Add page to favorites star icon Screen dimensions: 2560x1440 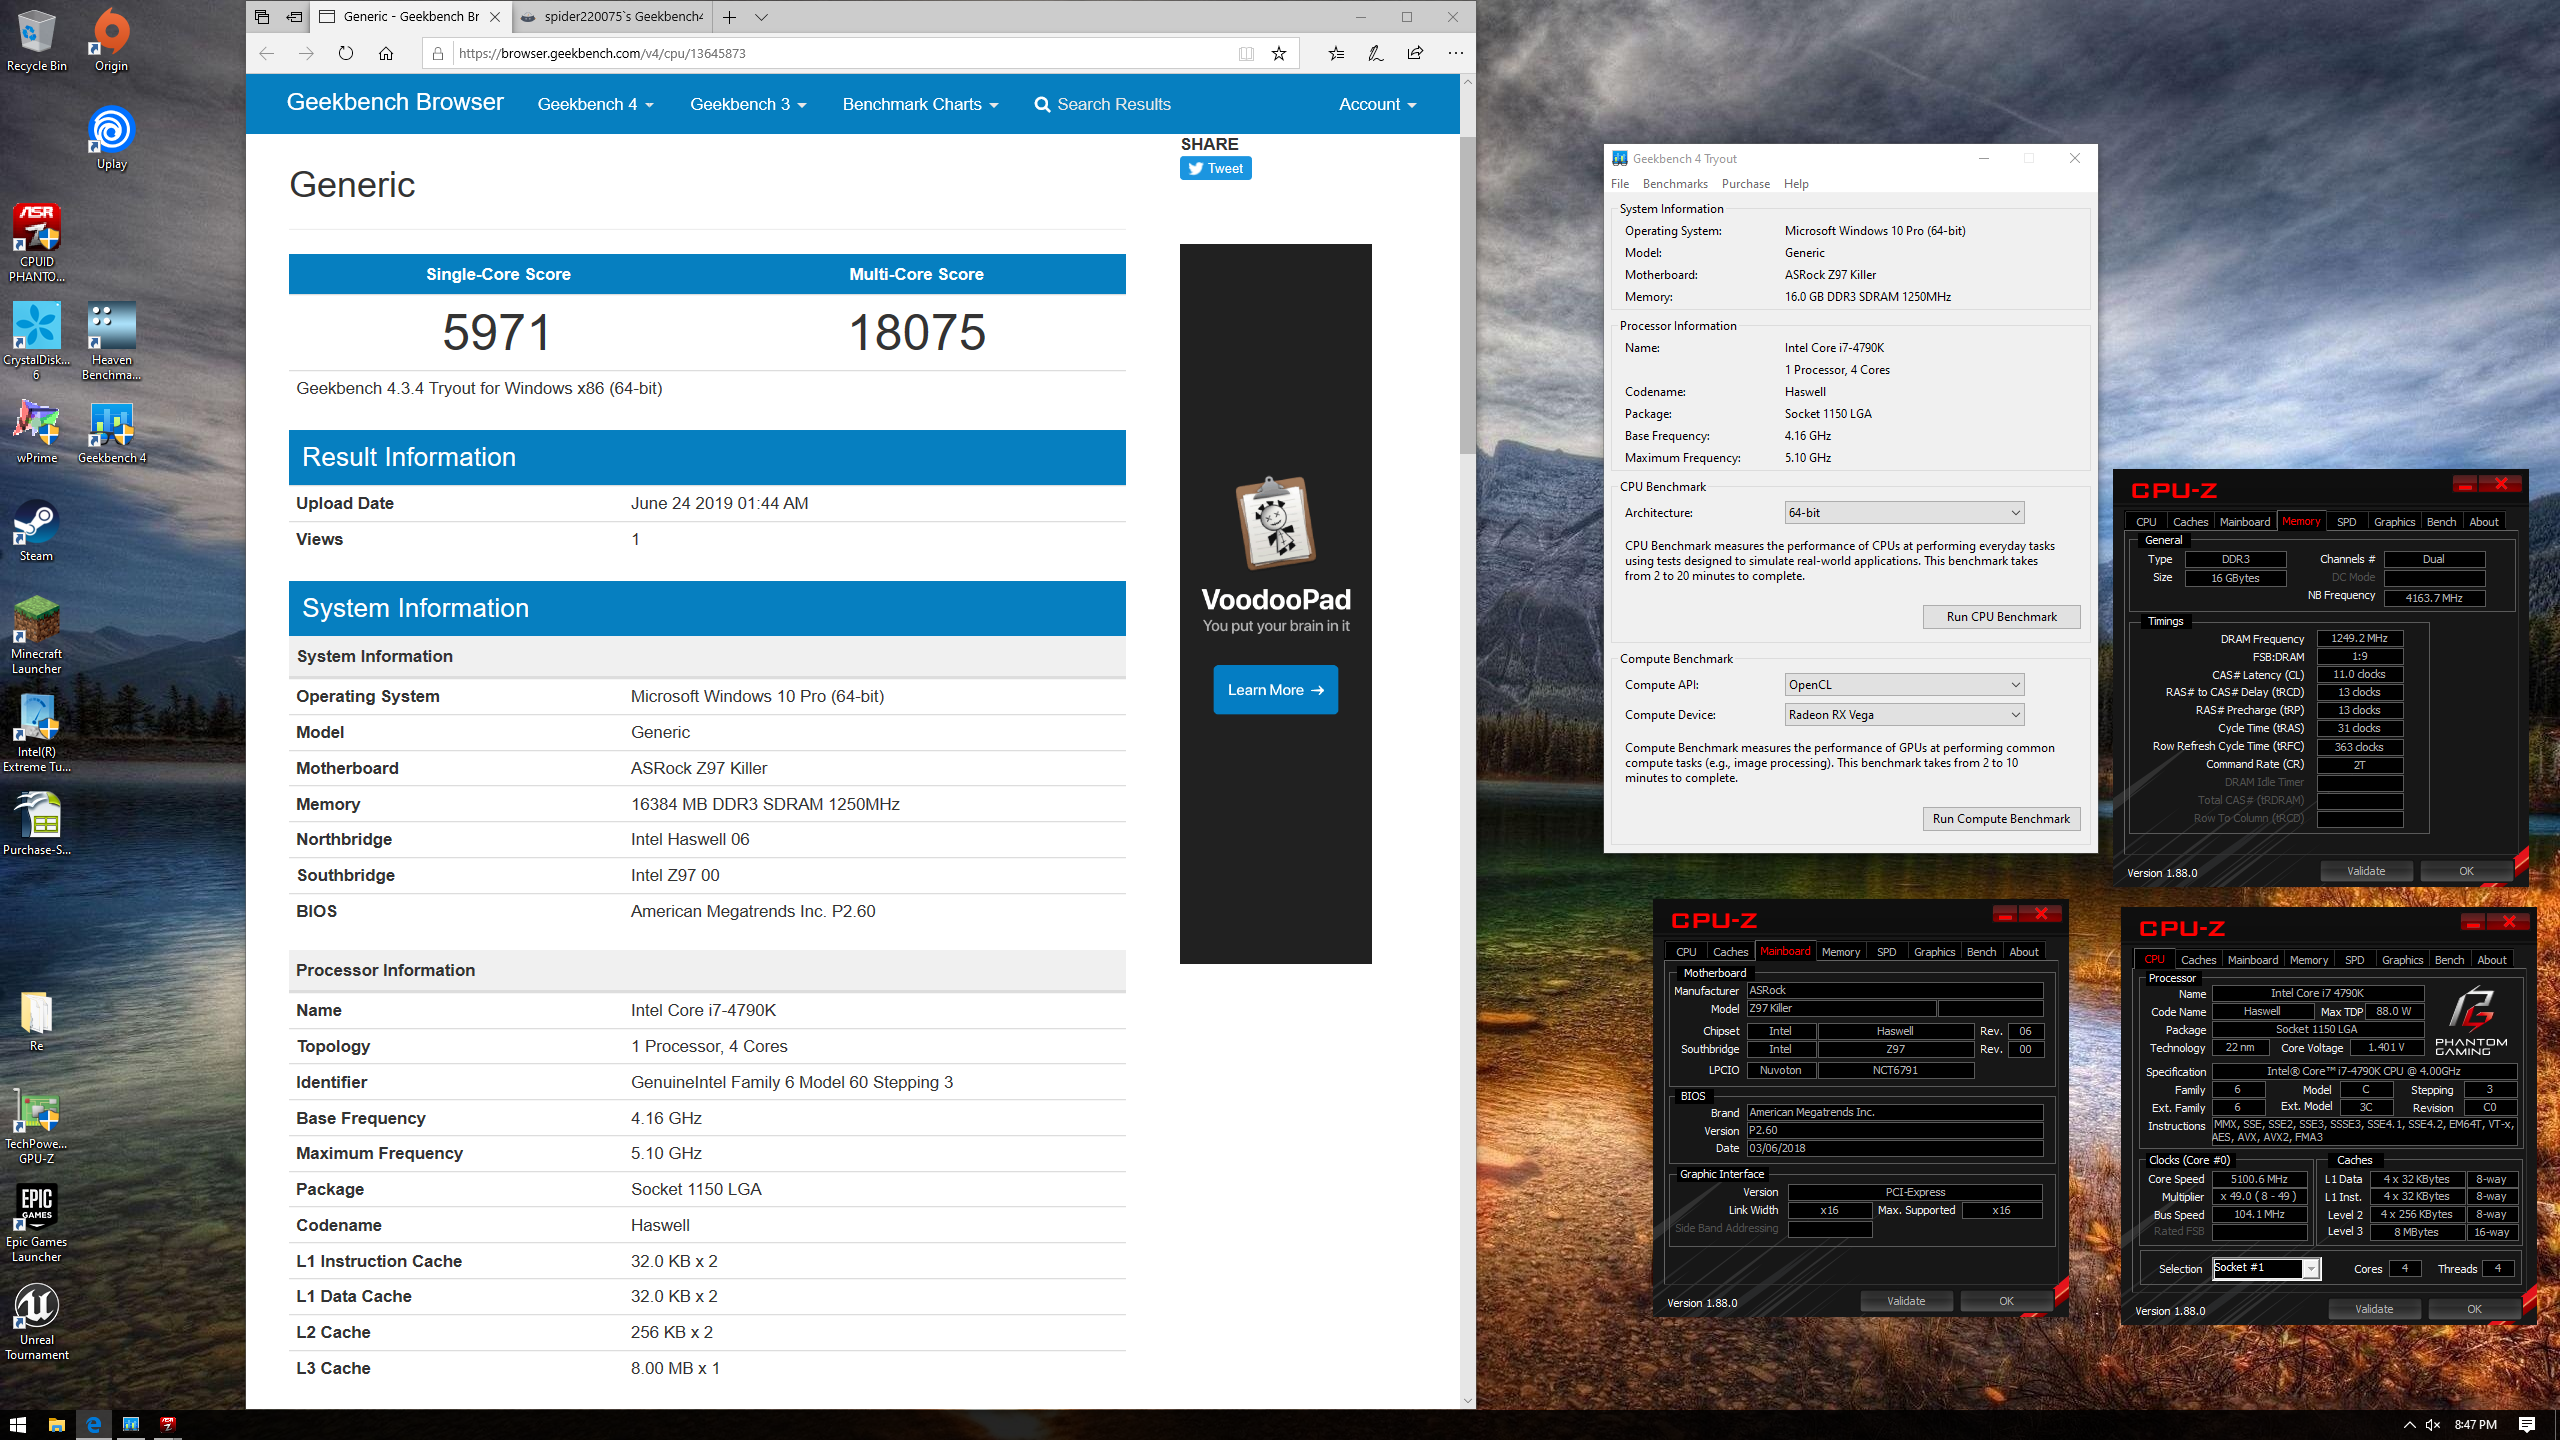click(1278, 53)
